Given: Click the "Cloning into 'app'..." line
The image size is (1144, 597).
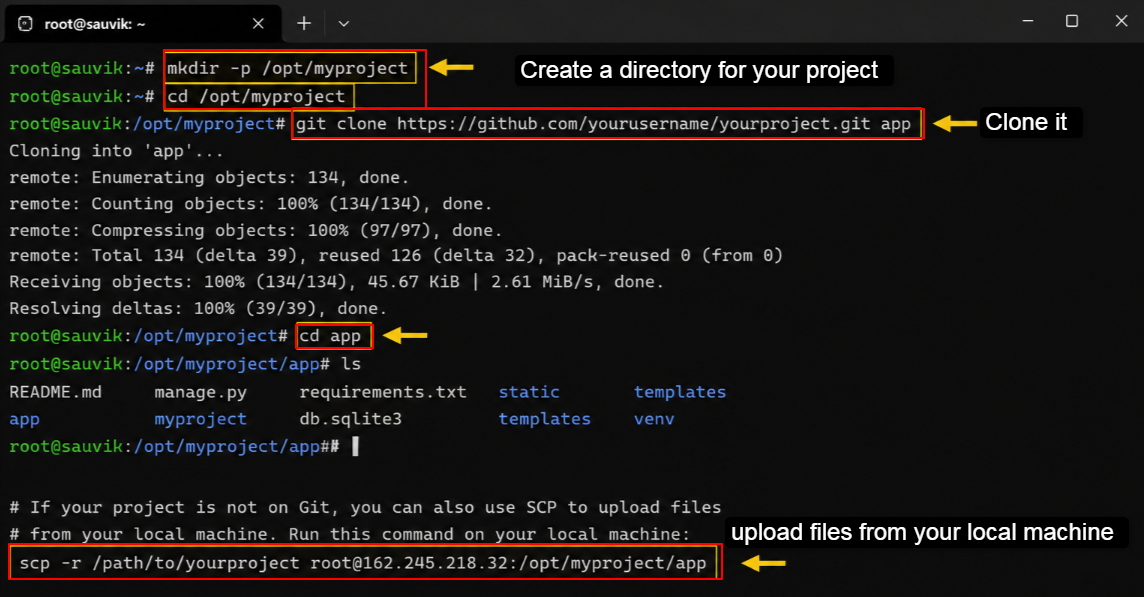Looking at the screenshot, I should click(116, 151).
